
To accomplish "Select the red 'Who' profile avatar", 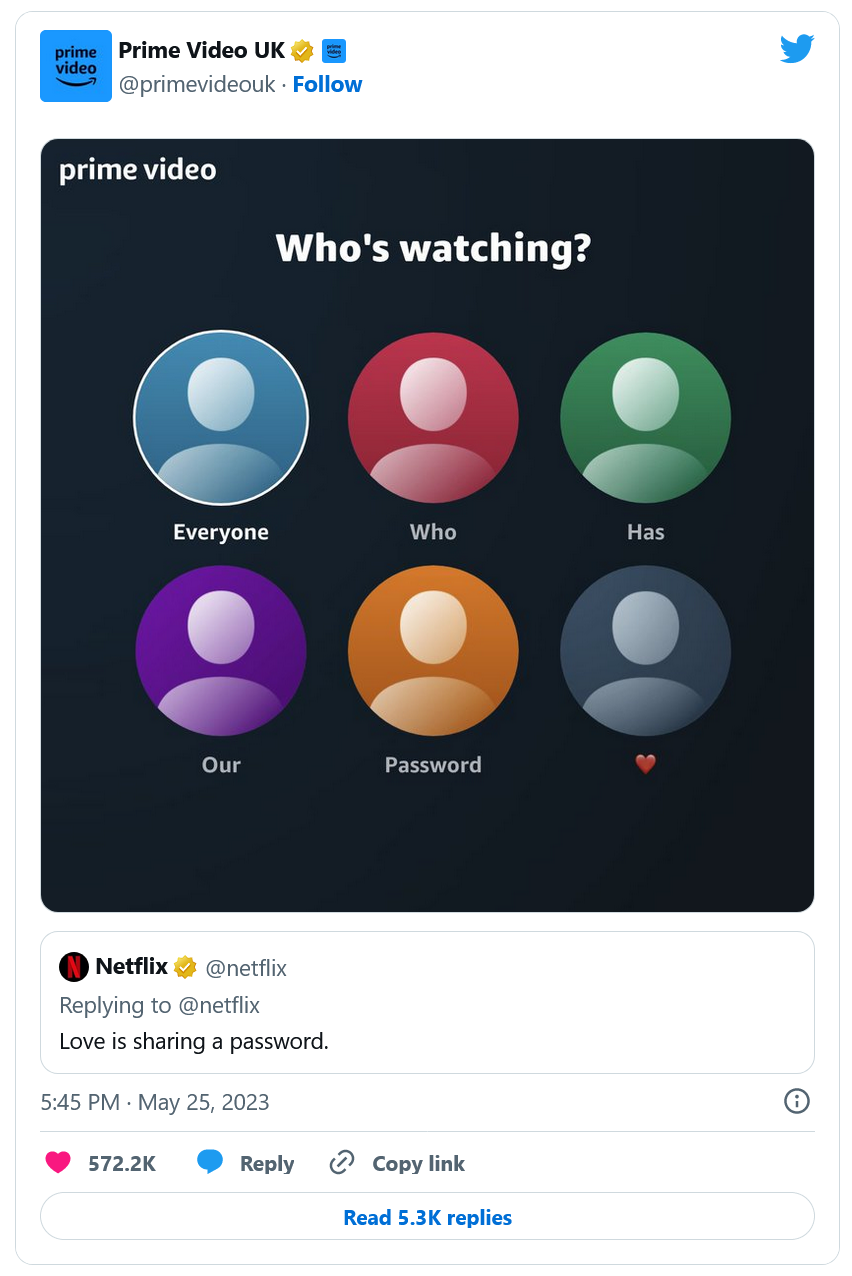I will 433,418.
